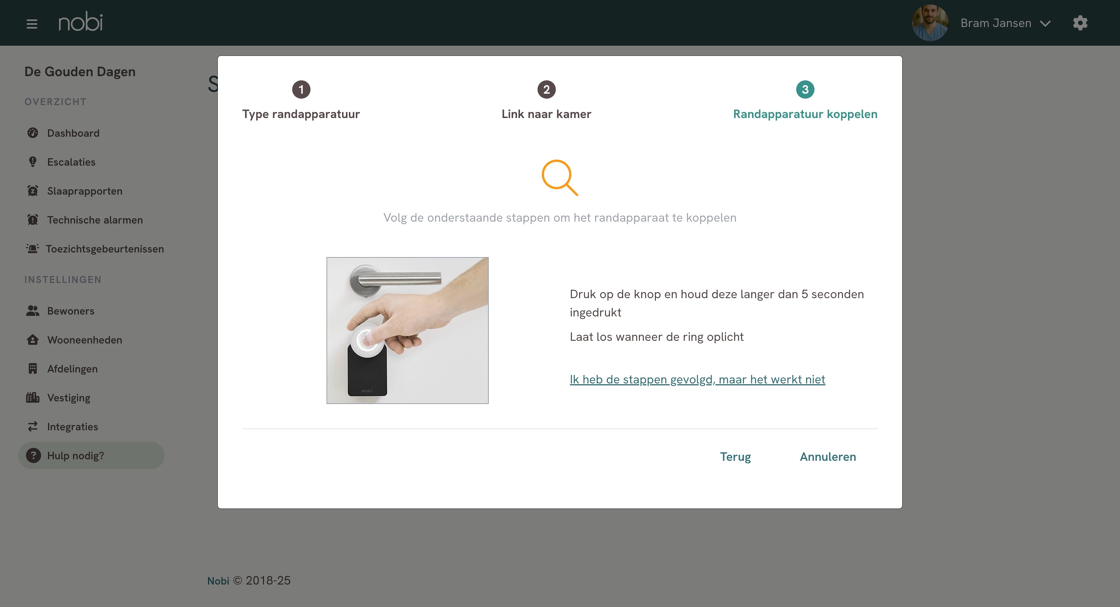
Task: Open Toezichtsgebeurtenissen menu item
Action: pos(94,249)
